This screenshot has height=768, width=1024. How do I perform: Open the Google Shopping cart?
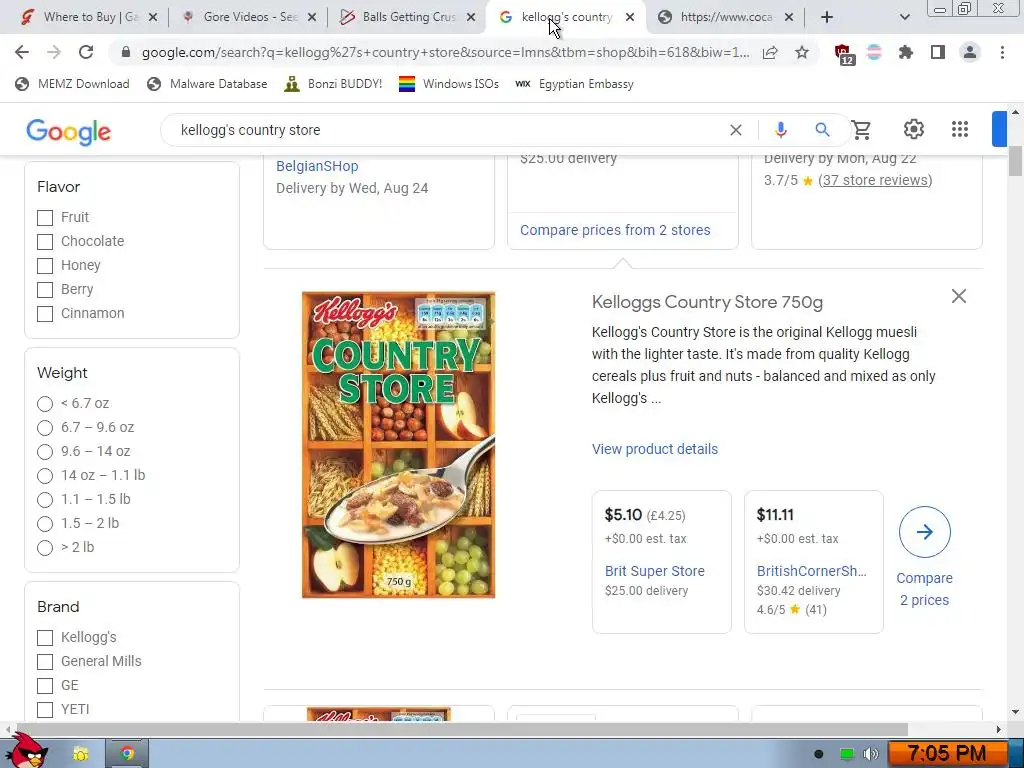[x=862, y=129]
